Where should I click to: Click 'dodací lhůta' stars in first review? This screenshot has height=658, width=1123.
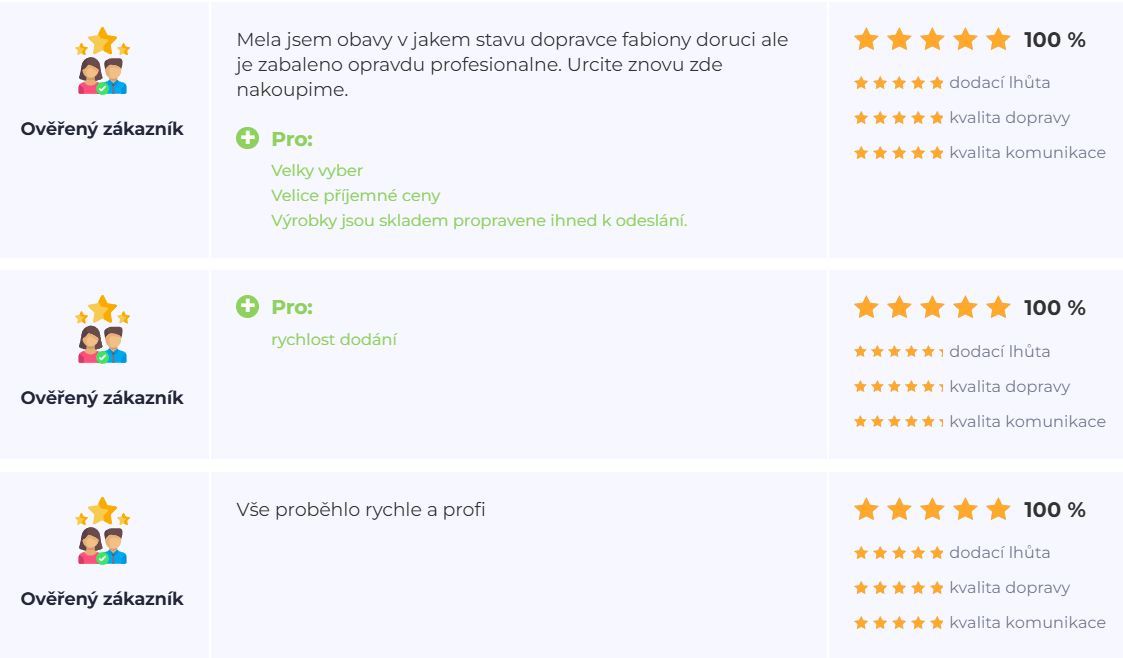tap(898, 83)
